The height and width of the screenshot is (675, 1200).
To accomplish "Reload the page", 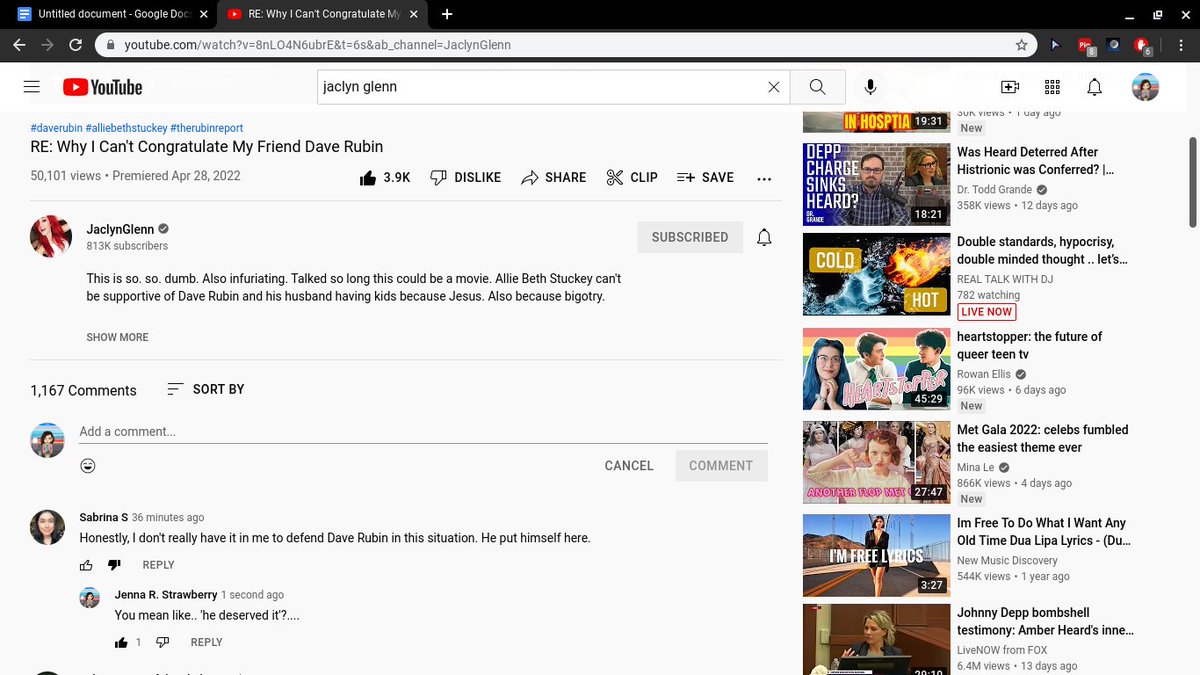I will 75,45.
